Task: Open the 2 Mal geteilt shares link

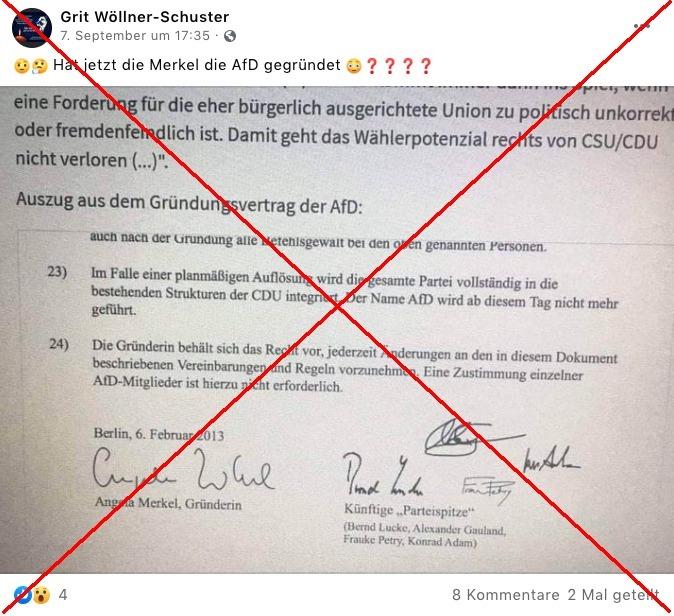Action: coord(613,595)
